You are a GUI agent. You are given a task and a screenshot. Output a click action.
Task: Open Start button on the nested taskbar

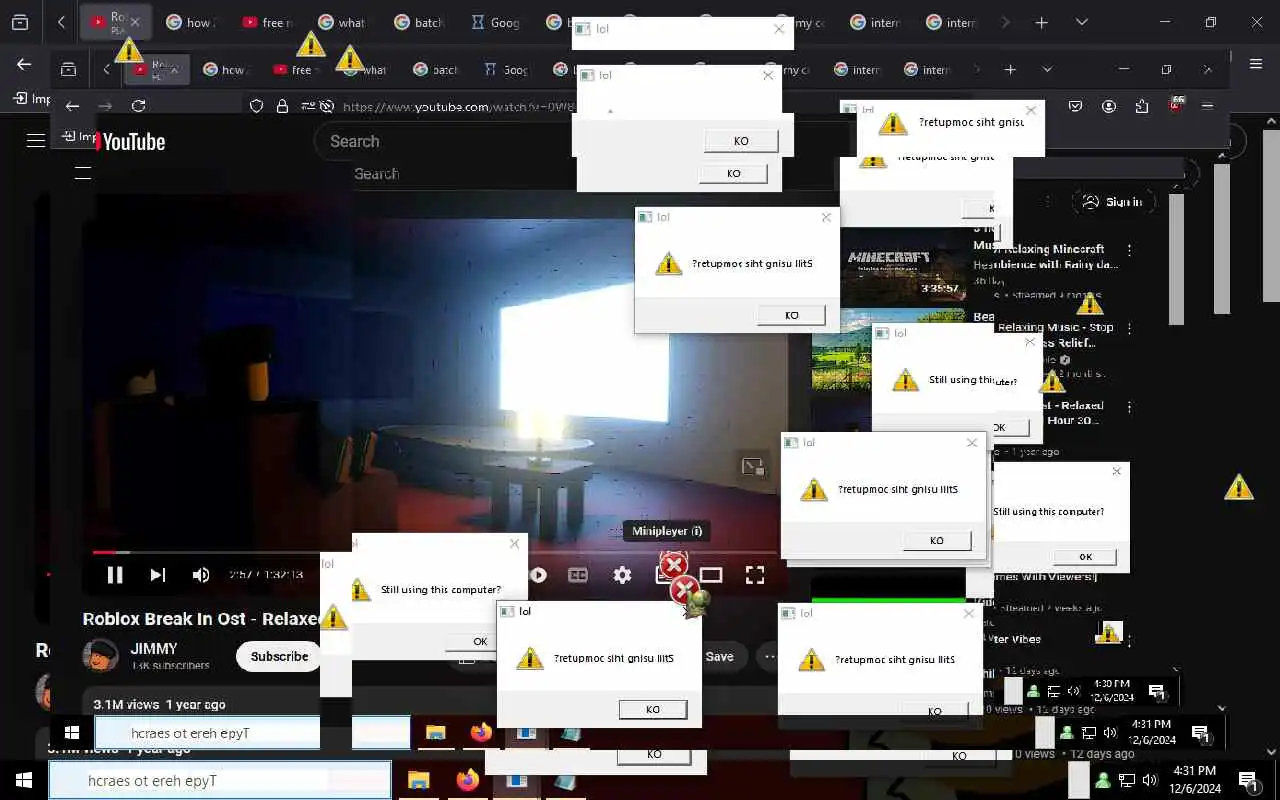click(71, 733)
